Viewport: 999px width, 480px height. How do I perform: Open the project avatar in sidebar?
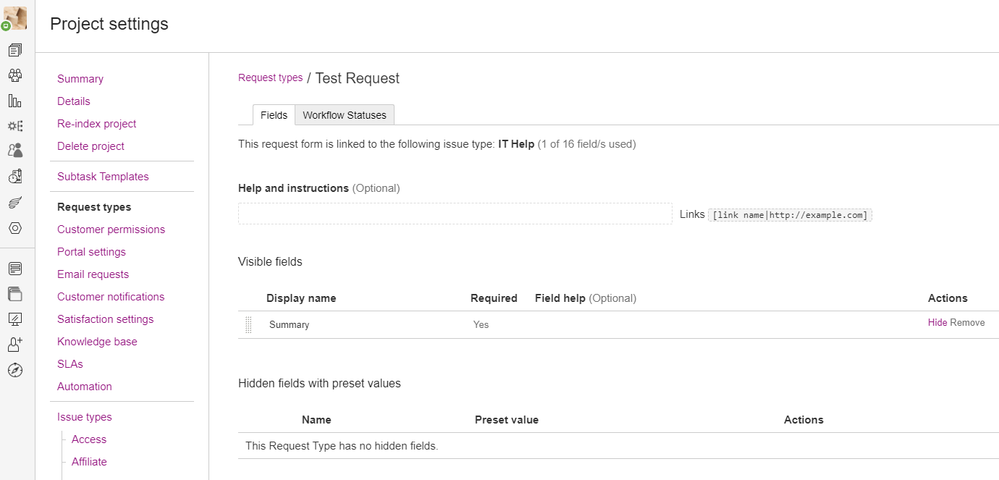tap(15, 18)
